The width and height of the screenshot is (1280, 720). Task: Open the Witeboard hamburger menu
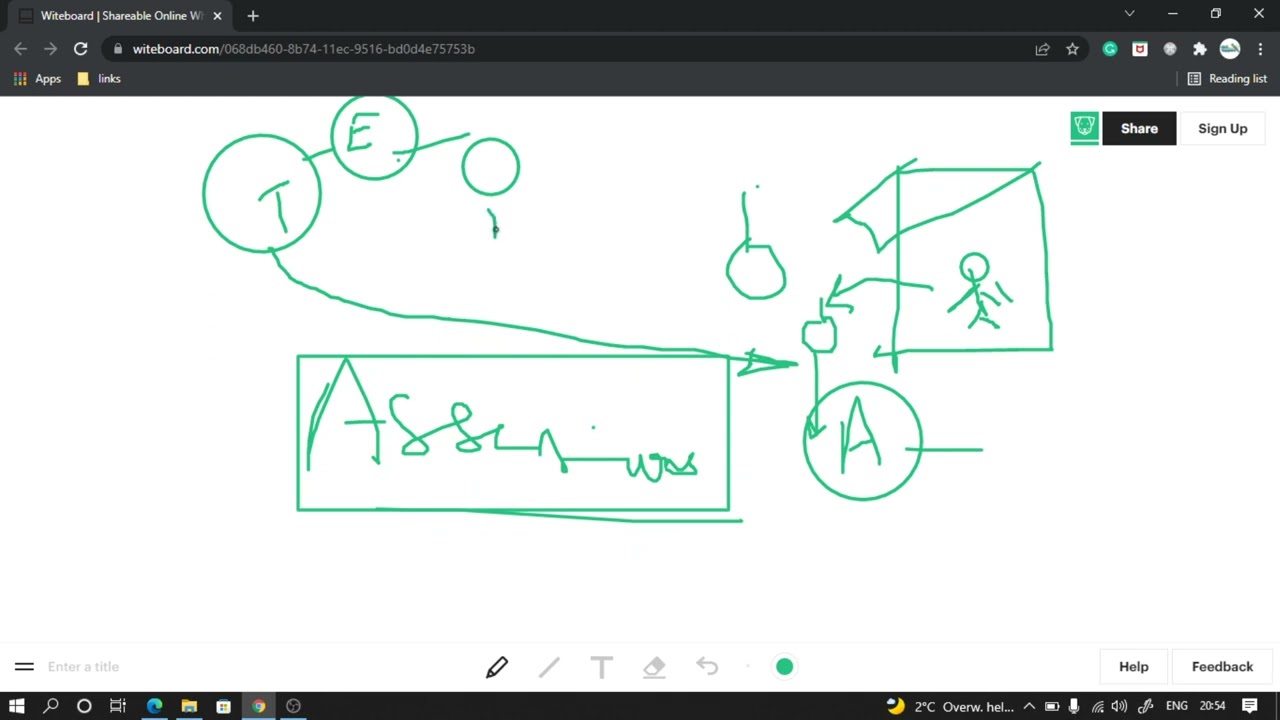(24, 667)
